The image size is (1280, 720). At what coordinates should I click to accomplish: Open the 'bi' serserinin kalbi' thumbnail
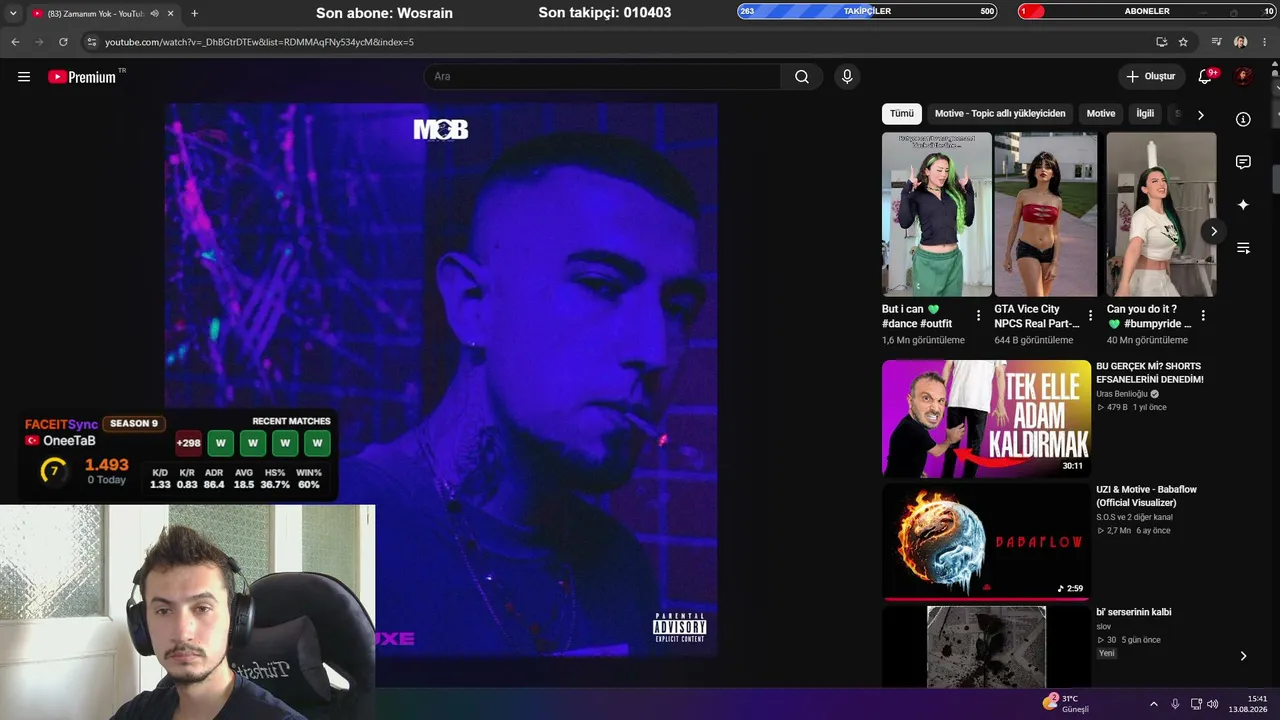click(986, 646)
